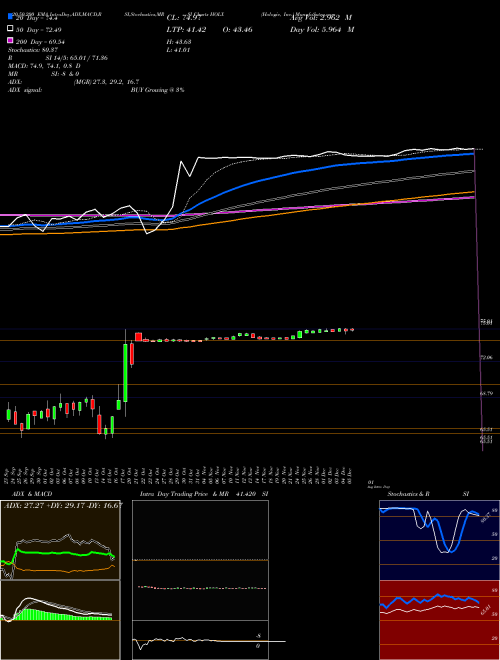Click the magenta 200 Day legend swatch

10,41
